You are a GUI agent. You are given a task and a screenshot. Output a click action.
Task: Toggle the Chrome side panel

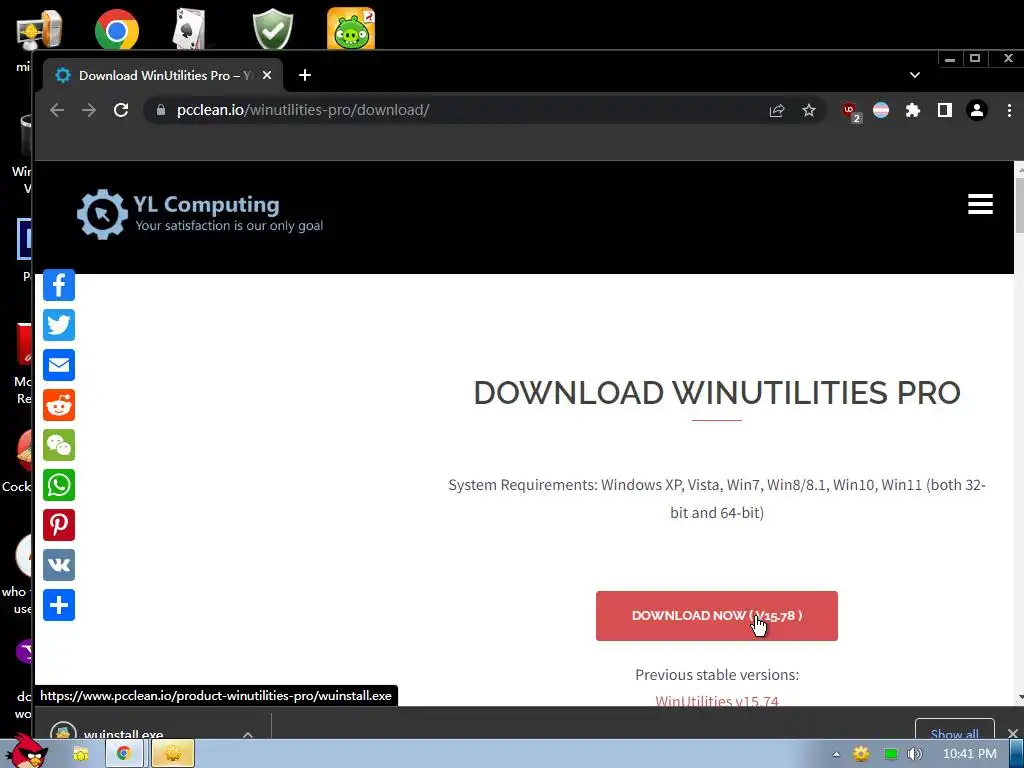(x=944, y=110)
